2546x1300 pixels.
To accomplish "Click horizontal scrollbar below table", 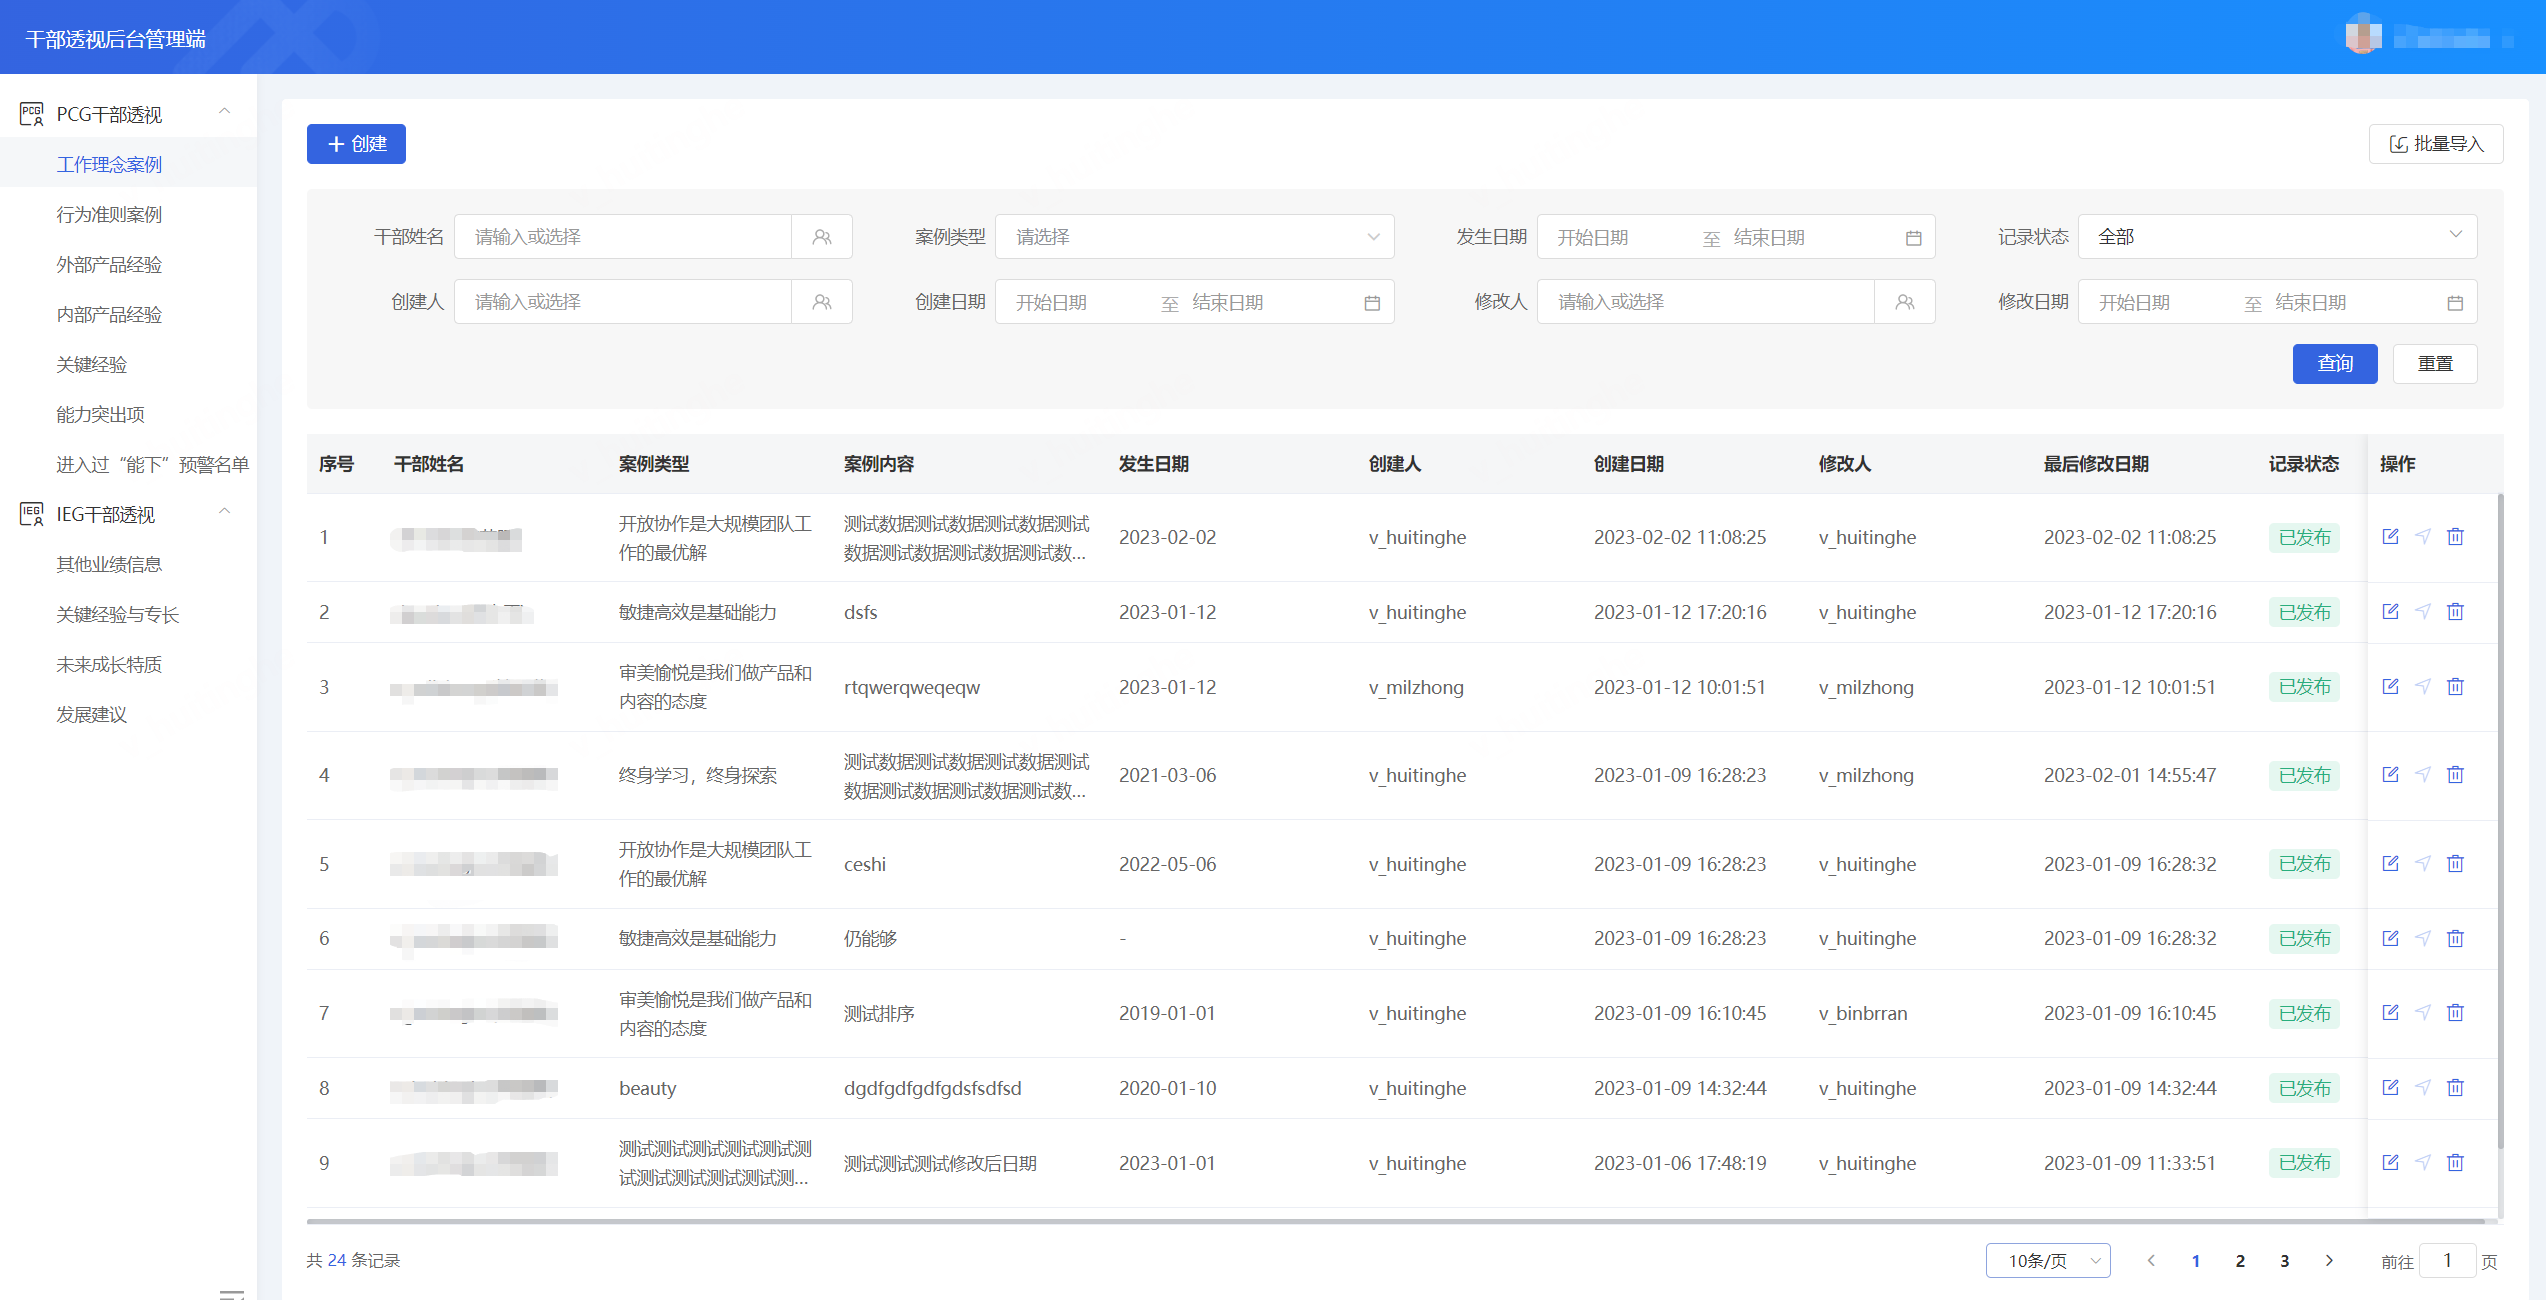I will (x=1396, y=1221).
